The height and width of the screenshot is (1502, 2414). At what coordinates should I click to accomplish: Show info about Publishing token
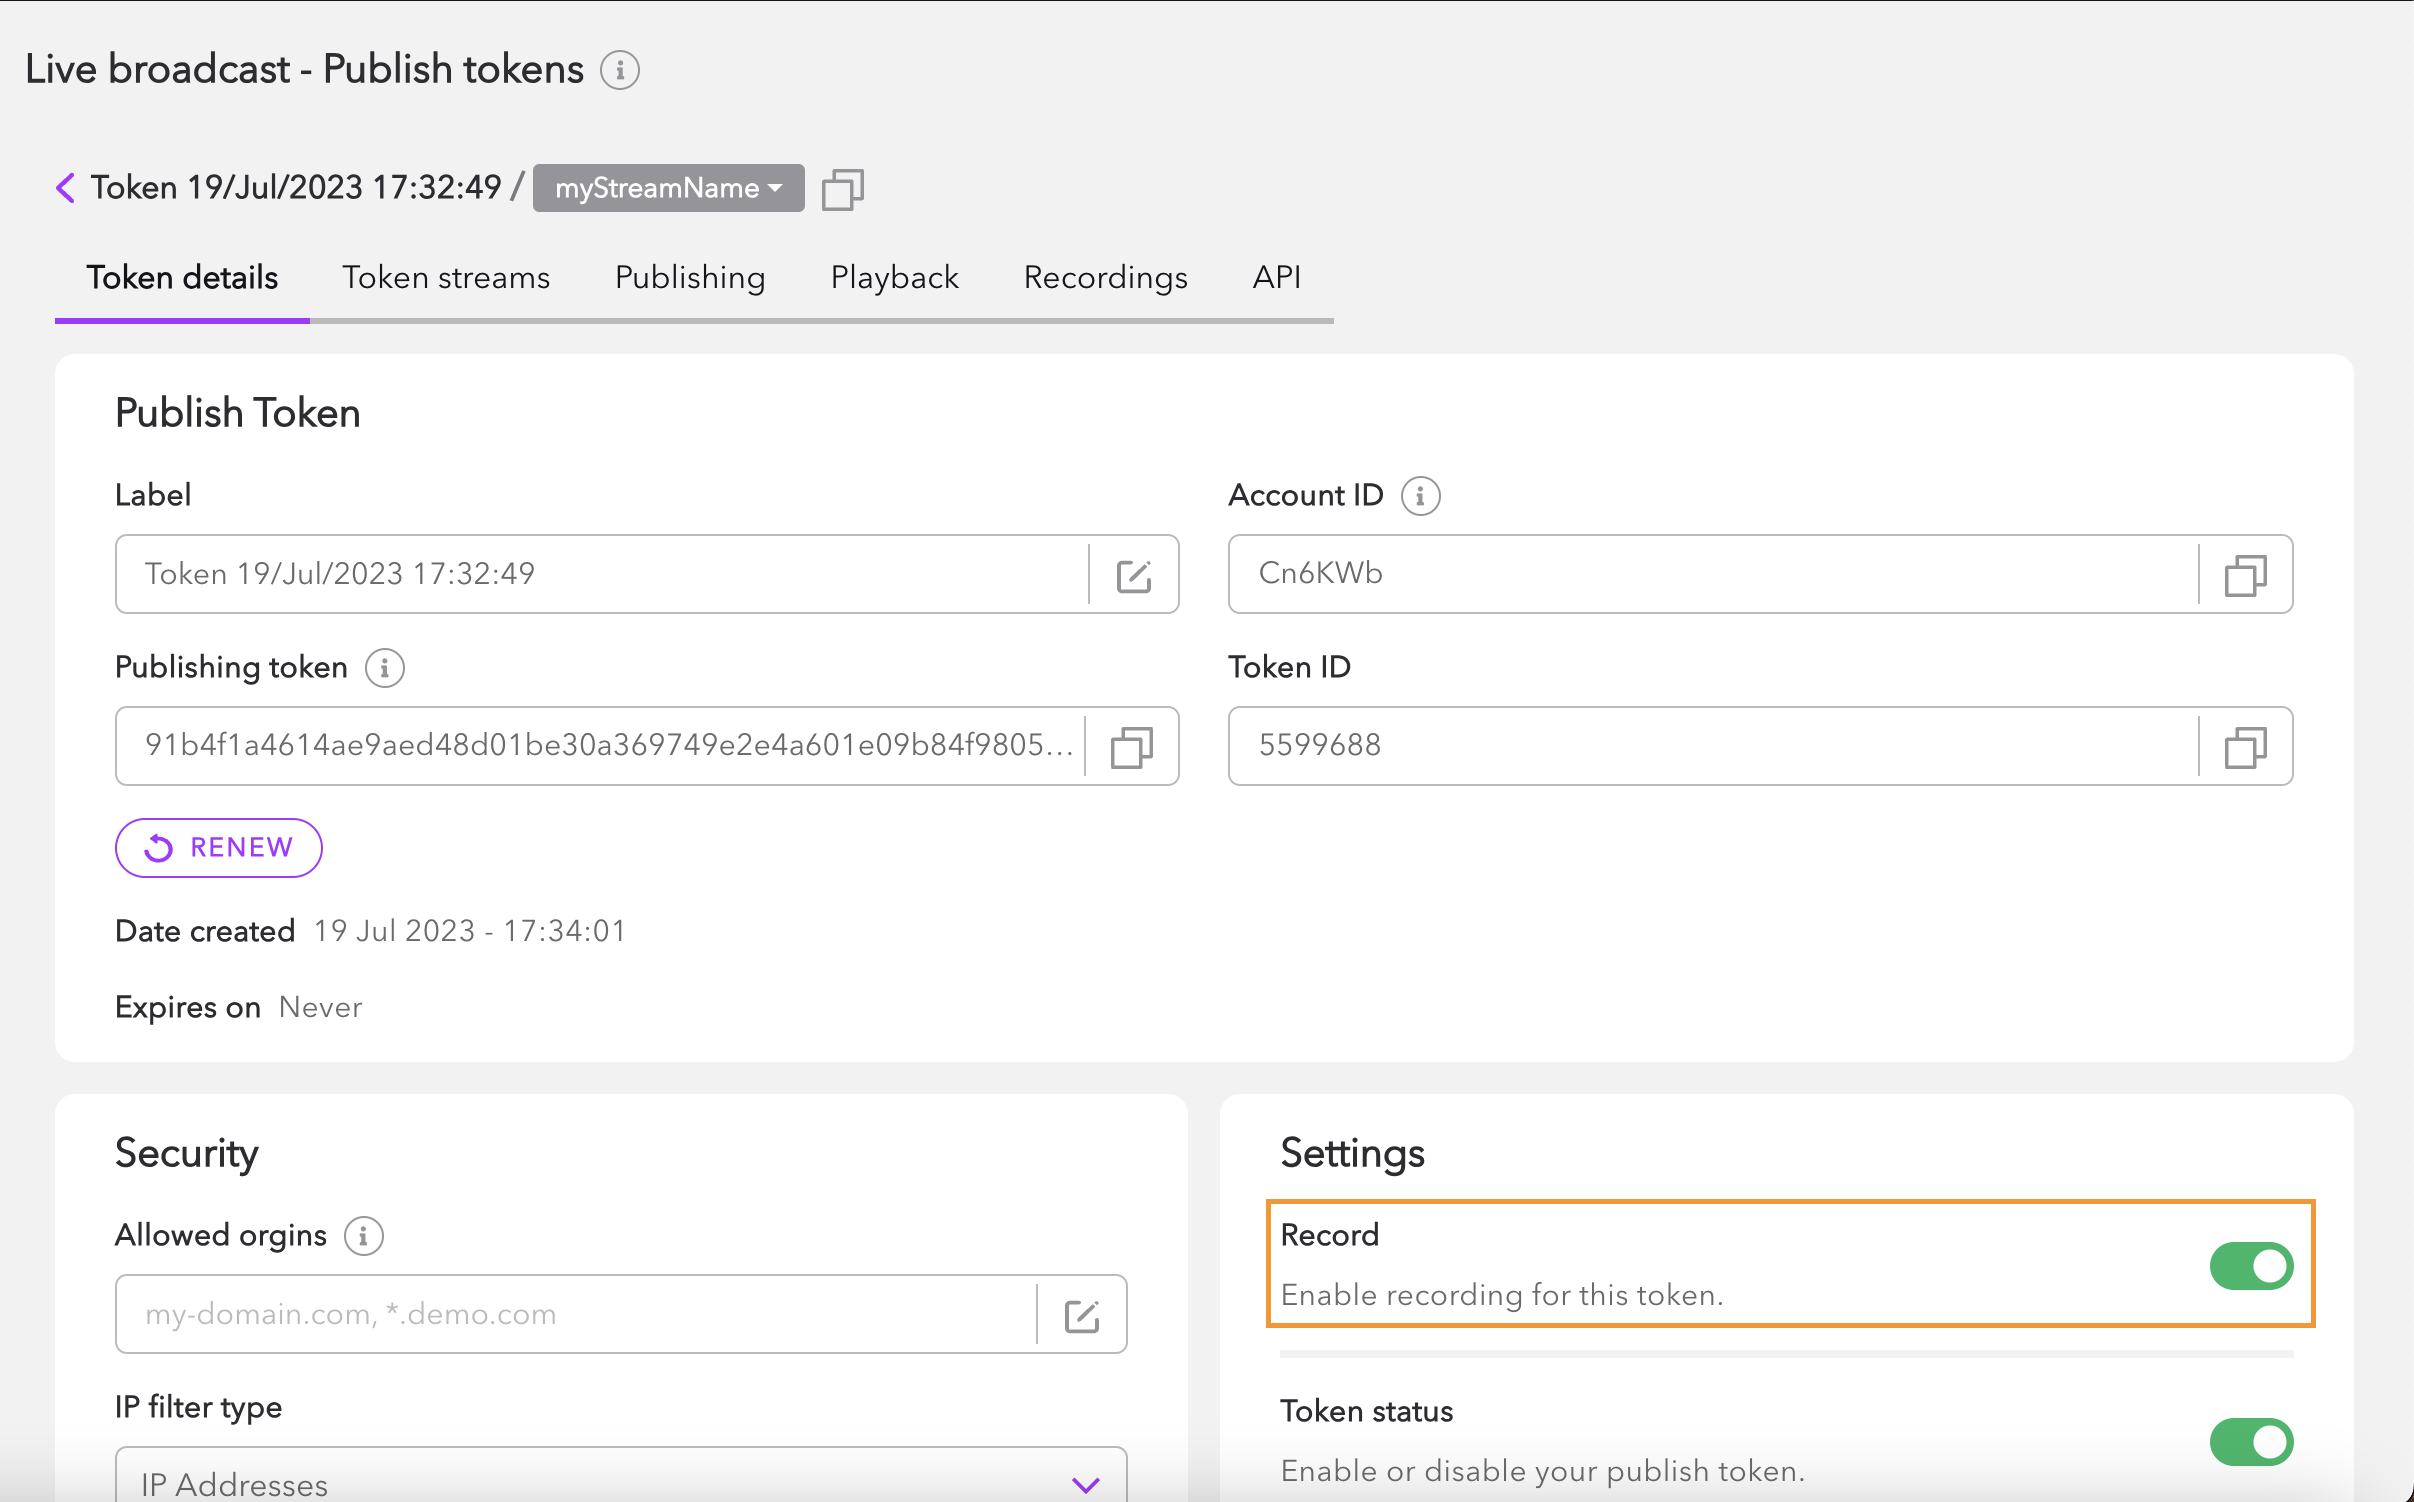(x=384, y=668)
